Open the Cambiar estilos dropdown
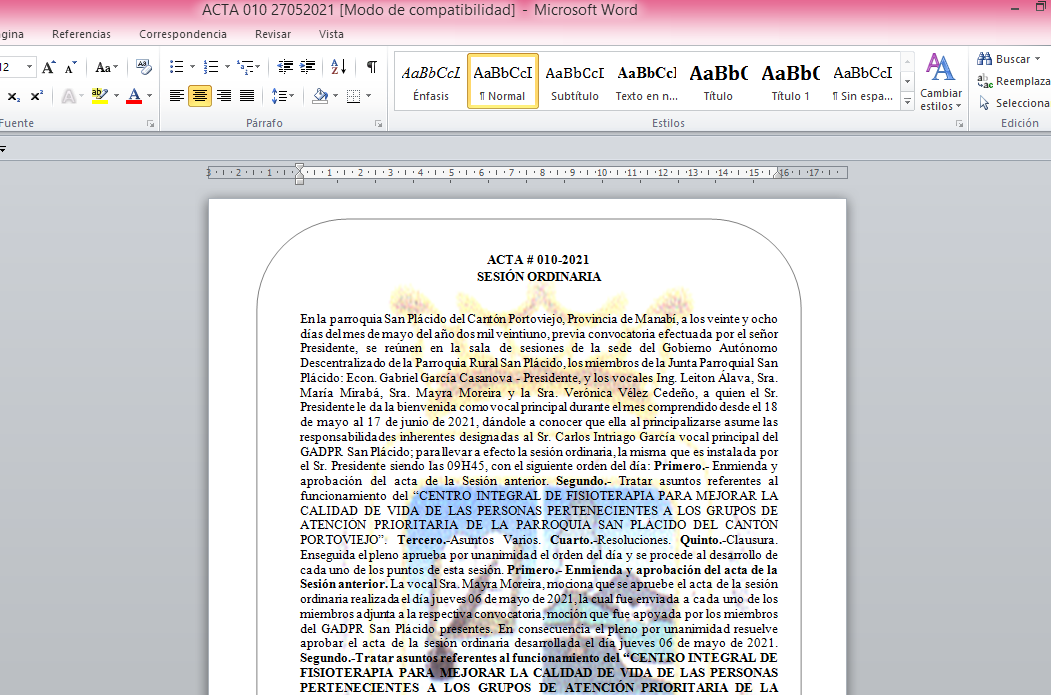Image resolution: width=1051 pixels, height=695 pixels. [x=940, y=83]
